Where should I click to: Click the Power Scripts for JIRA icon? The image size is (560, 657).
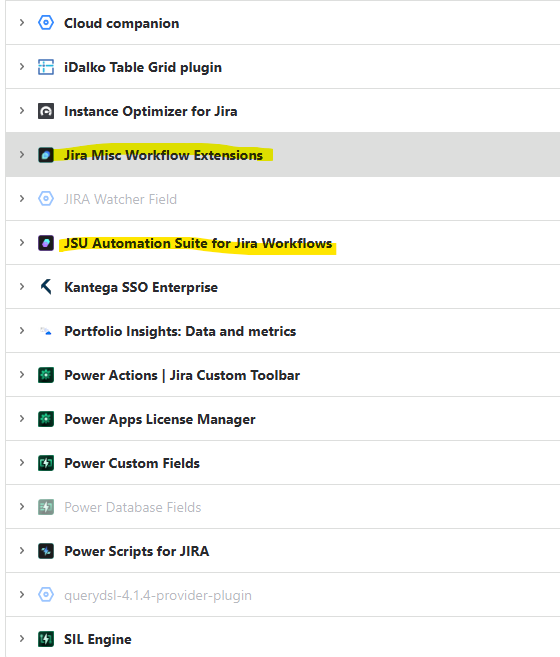click(46, 551)
